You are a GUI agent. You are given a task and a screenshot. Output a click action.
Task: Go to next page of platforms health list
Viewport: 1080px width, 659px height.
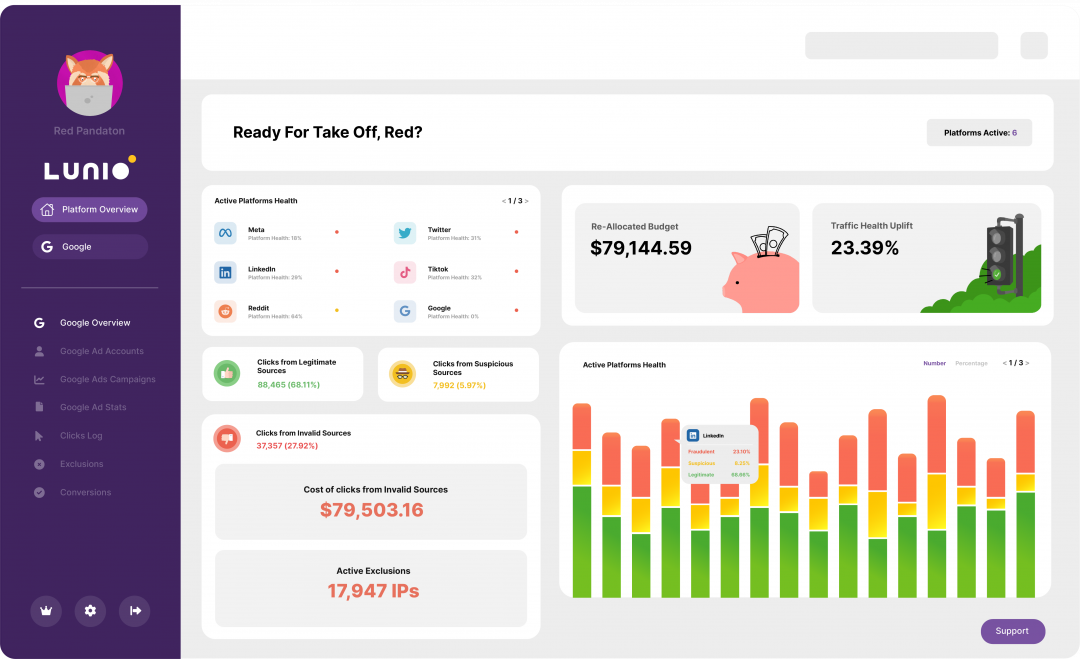[527, 201]
